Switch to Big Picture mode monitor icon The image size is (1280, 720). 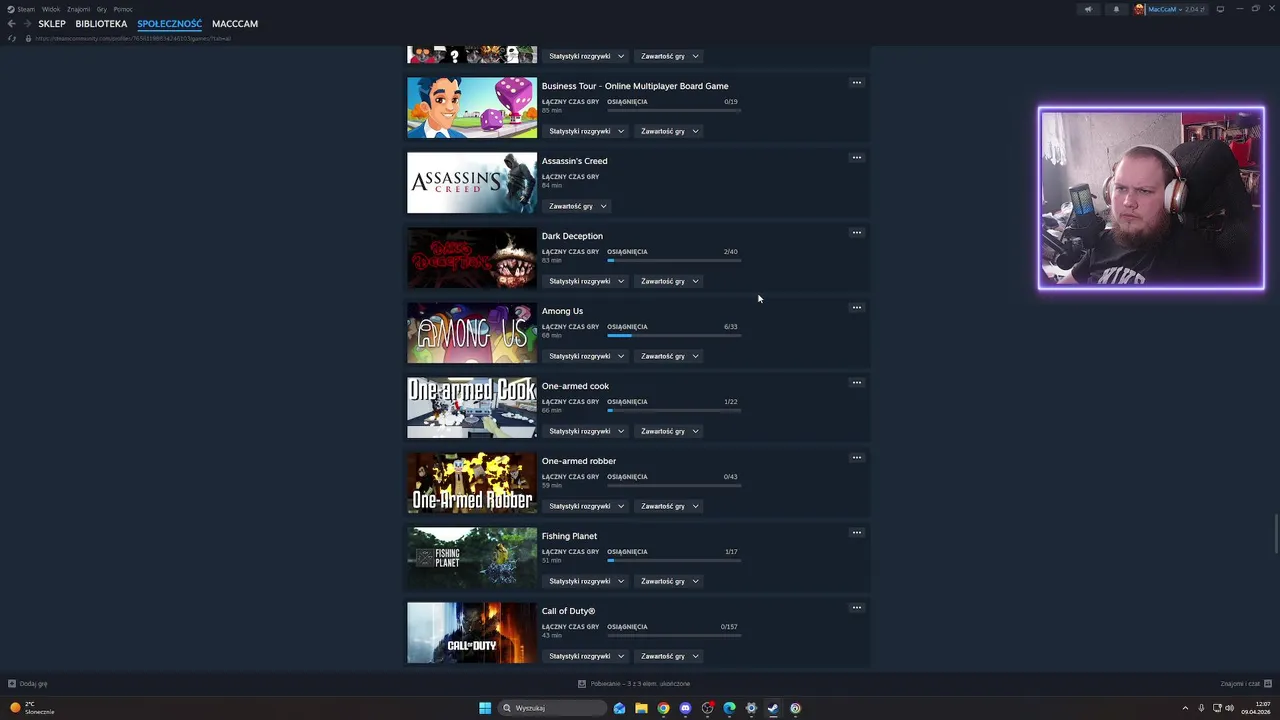click(x=1220, y=9)
